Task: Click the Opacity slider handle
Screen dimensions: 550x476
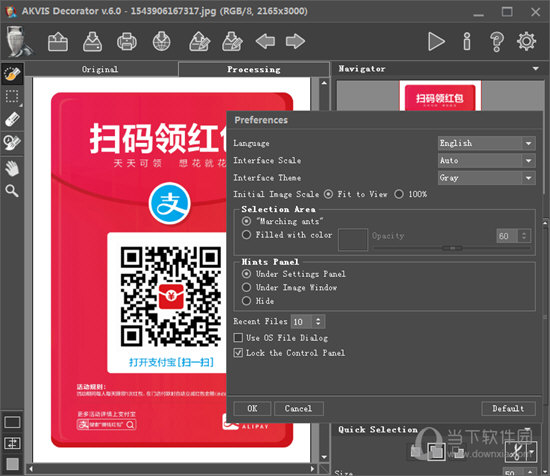Action: pos(452,248)
